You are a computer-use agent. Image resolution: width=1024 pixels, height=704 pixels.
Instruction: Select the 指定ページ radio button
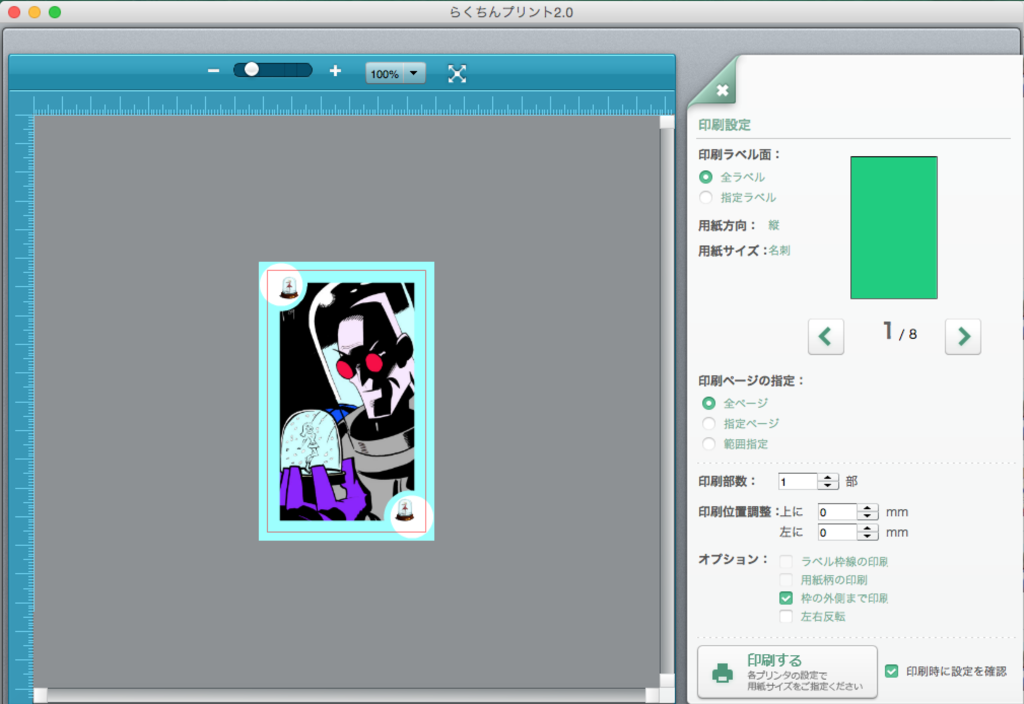(709, 423)
